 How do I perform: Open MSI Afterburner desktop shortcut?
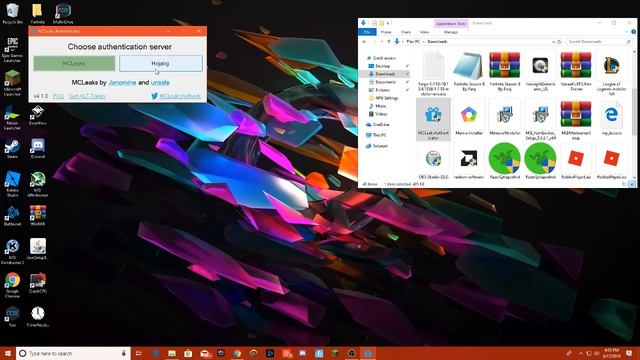point(38,184)
